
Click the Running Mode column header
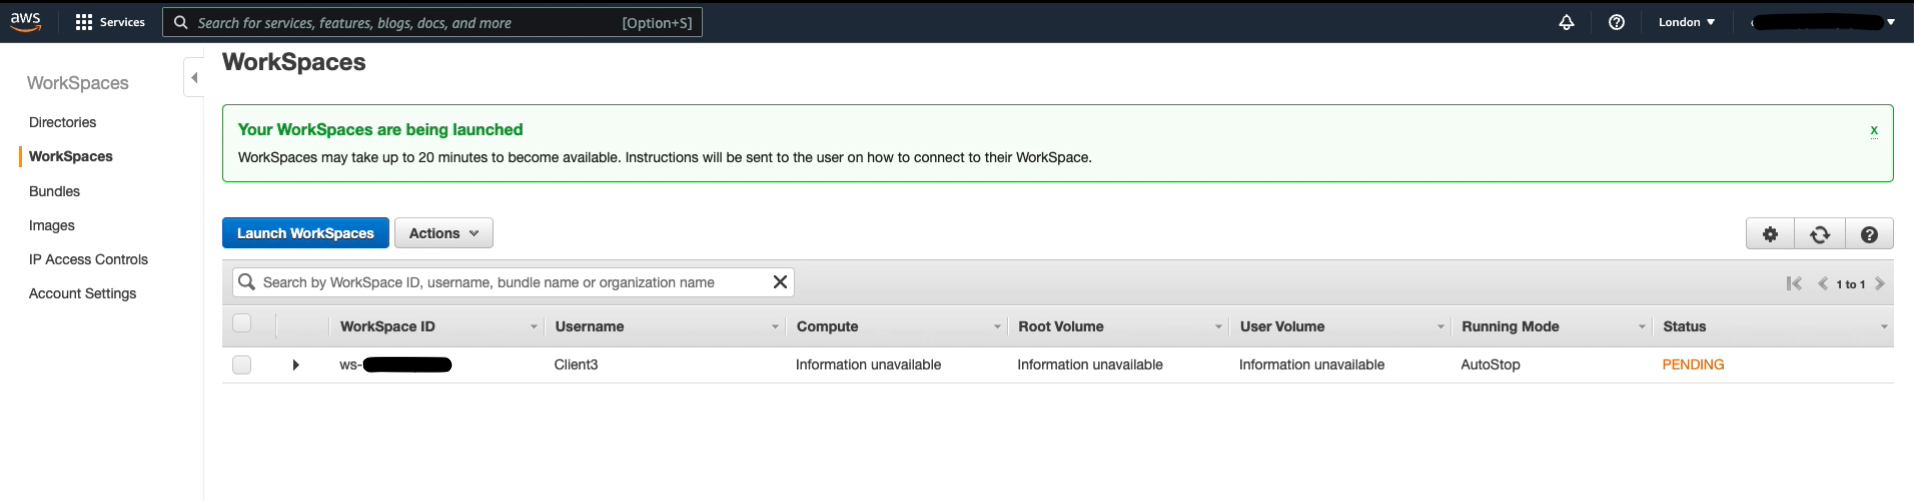click(x=1510, y=327)
